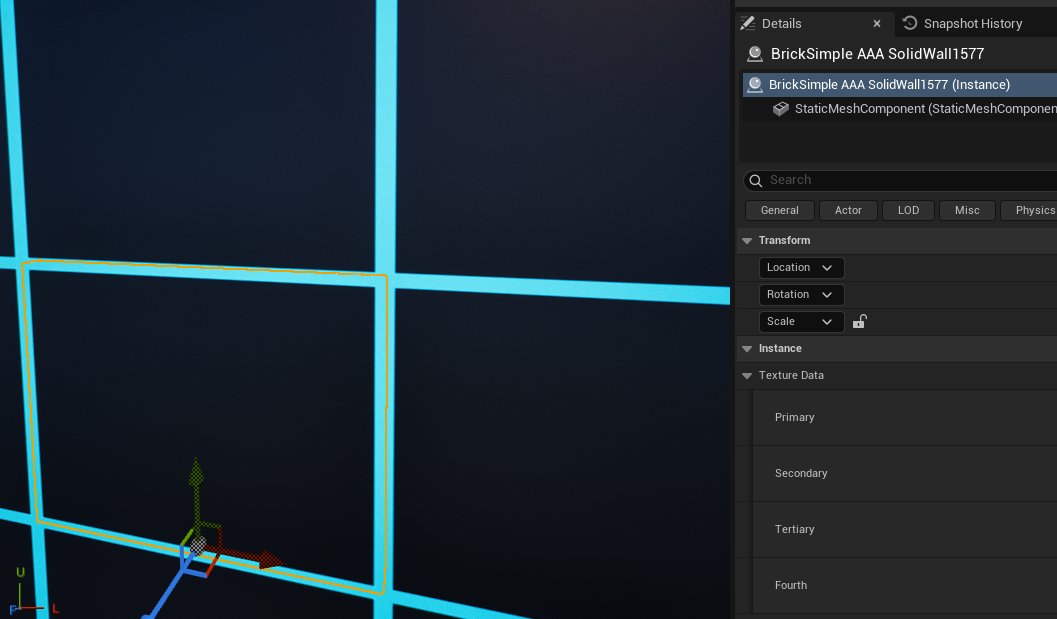The image size is (1057, 619).
Task: Open the Rotation dropdown
Action: tap(801, 295)
